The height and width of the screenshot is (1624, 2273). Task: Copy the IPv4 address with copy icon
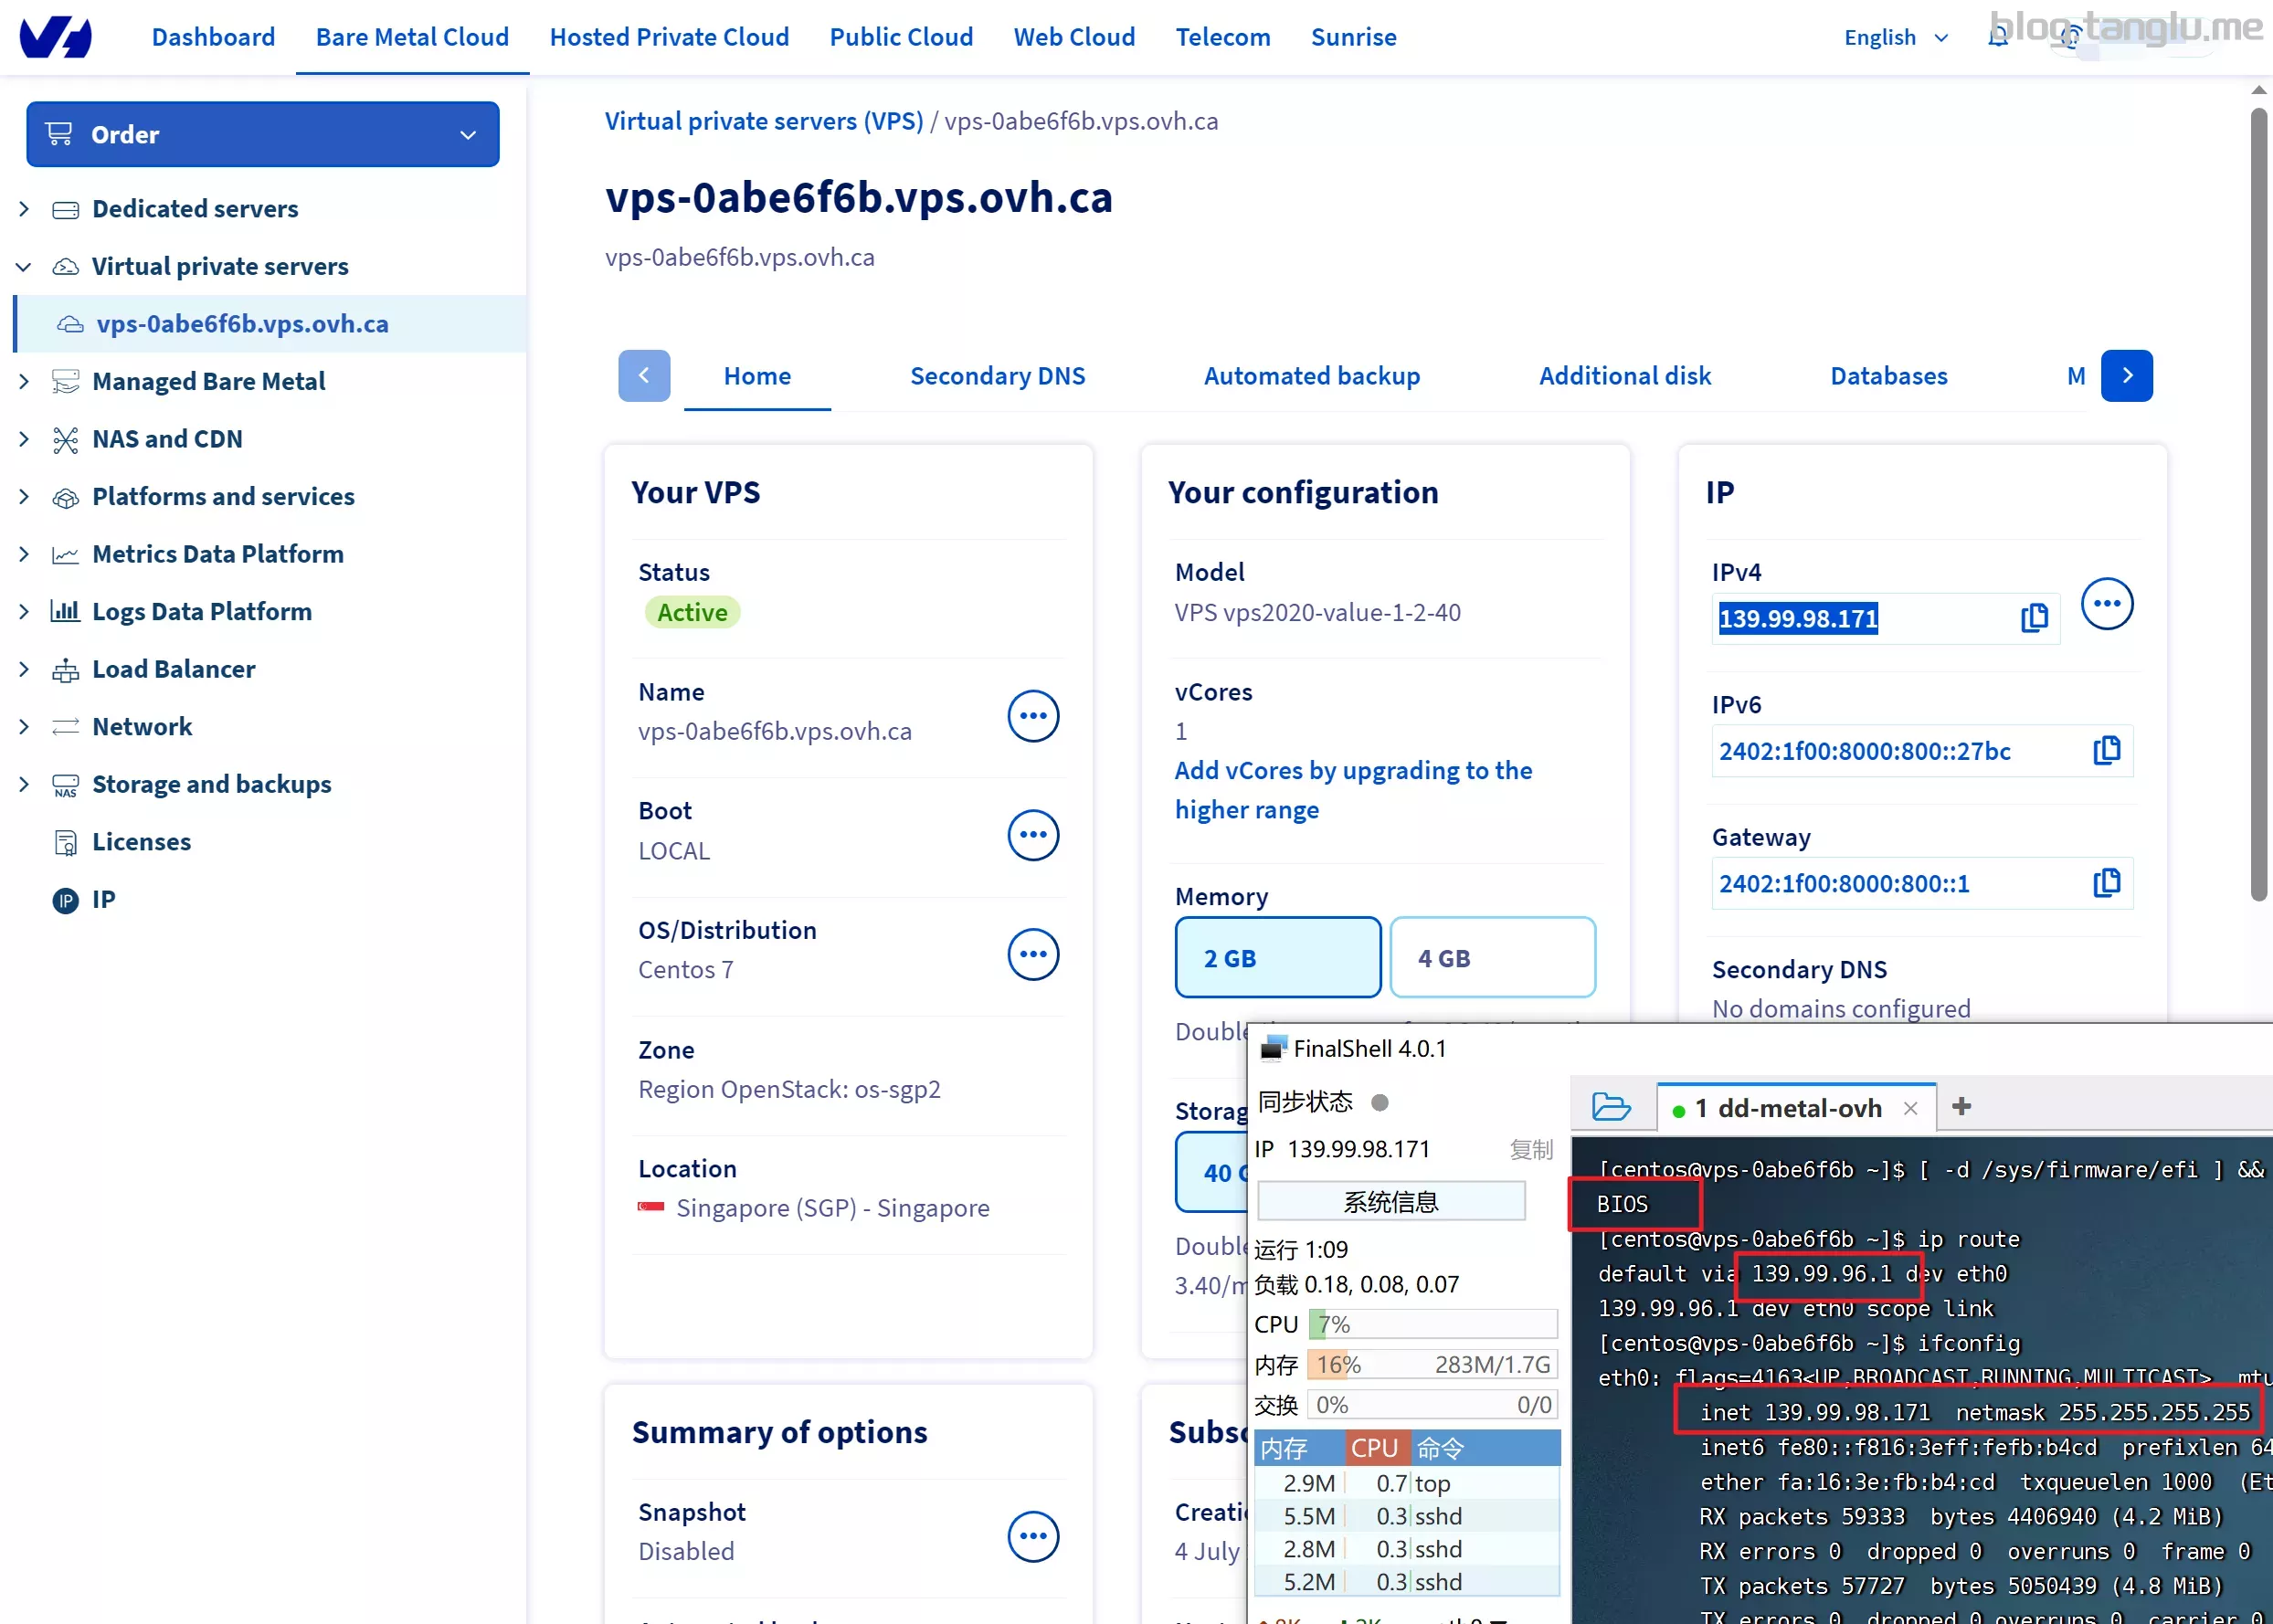pos(2033,618)
